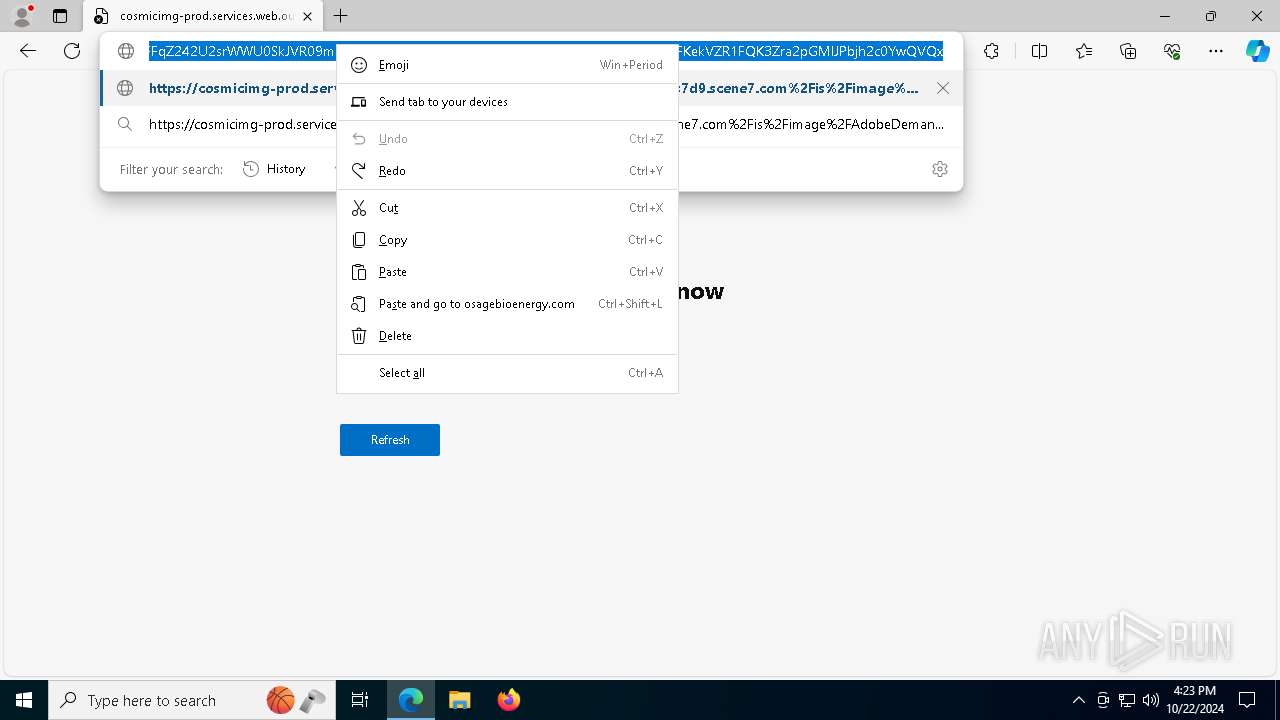Choose Cut from the context menu
1280x720 pixels.
(x=507, y=208)
